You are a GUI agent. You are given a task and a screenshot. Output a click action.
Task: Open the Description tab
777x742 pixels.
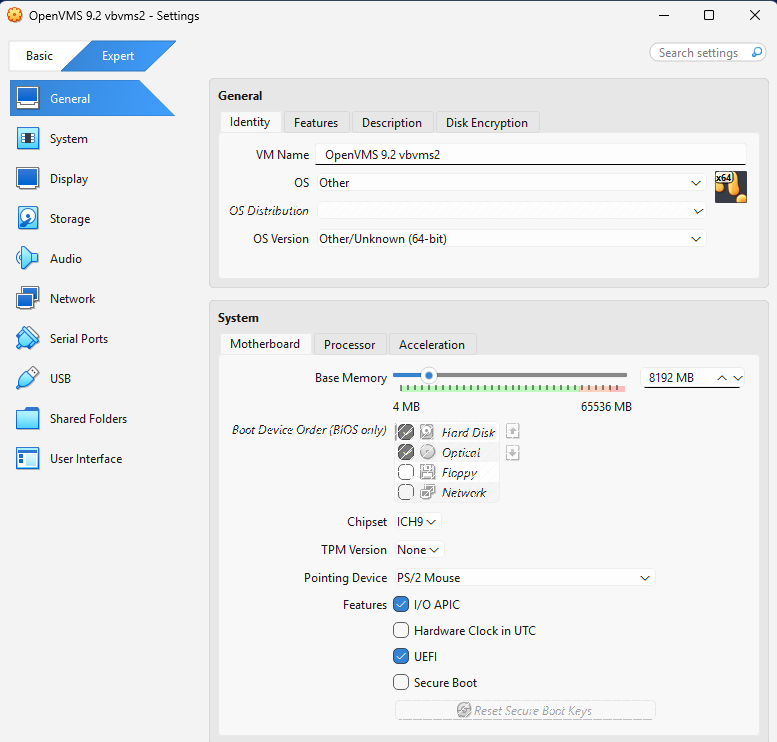click(392, 122)
